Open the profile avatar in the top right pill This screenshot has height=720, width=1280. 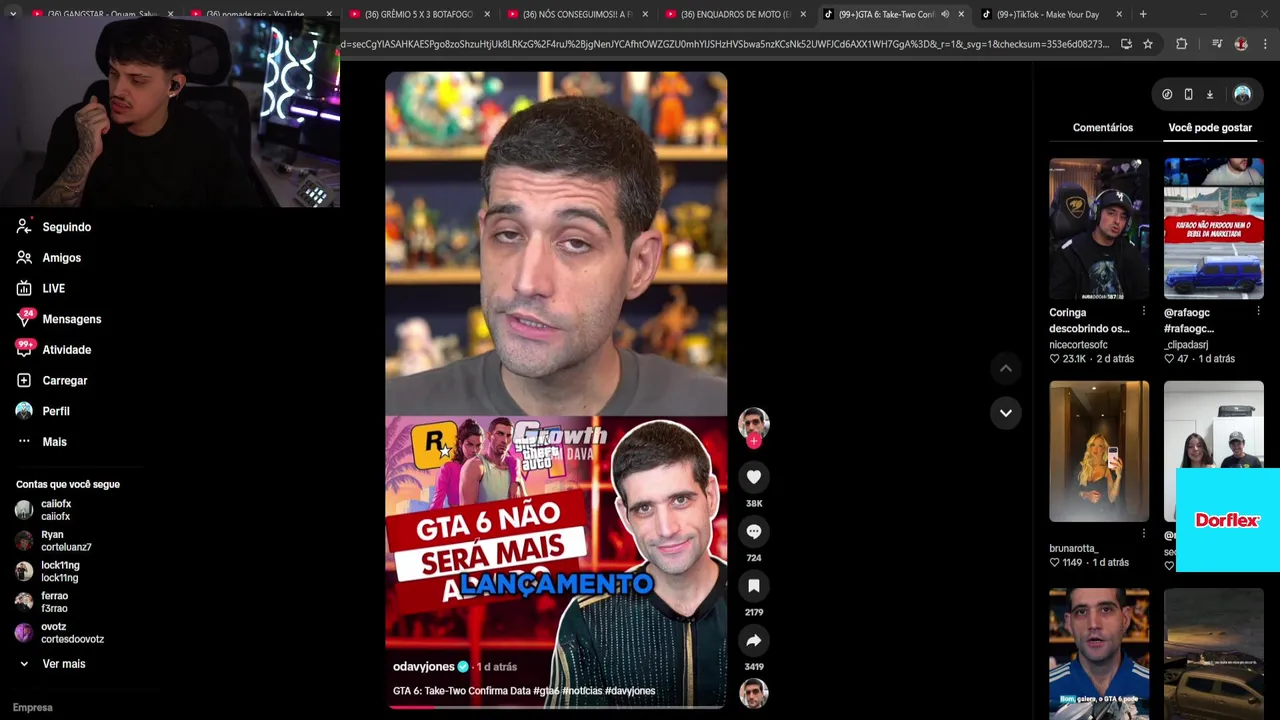click(1242, 94)
